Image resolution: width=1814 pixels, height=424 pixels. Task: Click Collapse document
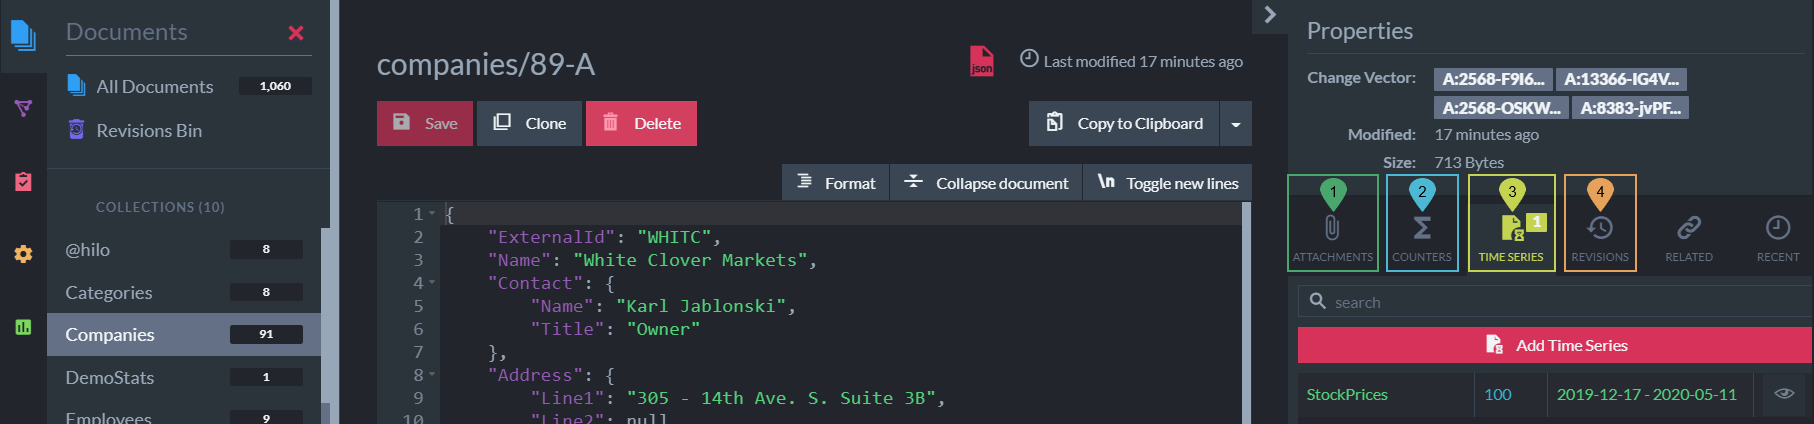[x=986, y=183]
